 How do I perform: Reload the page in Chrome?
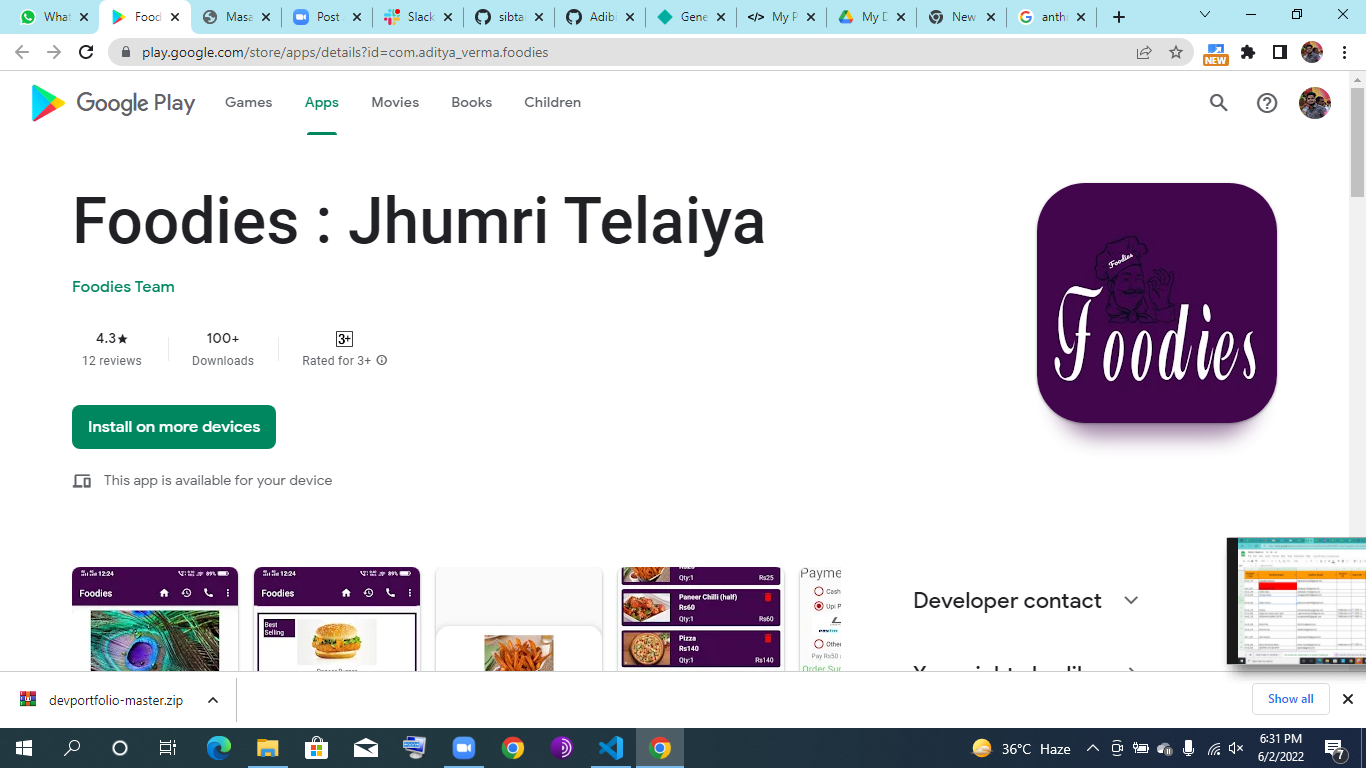point(86,52)
